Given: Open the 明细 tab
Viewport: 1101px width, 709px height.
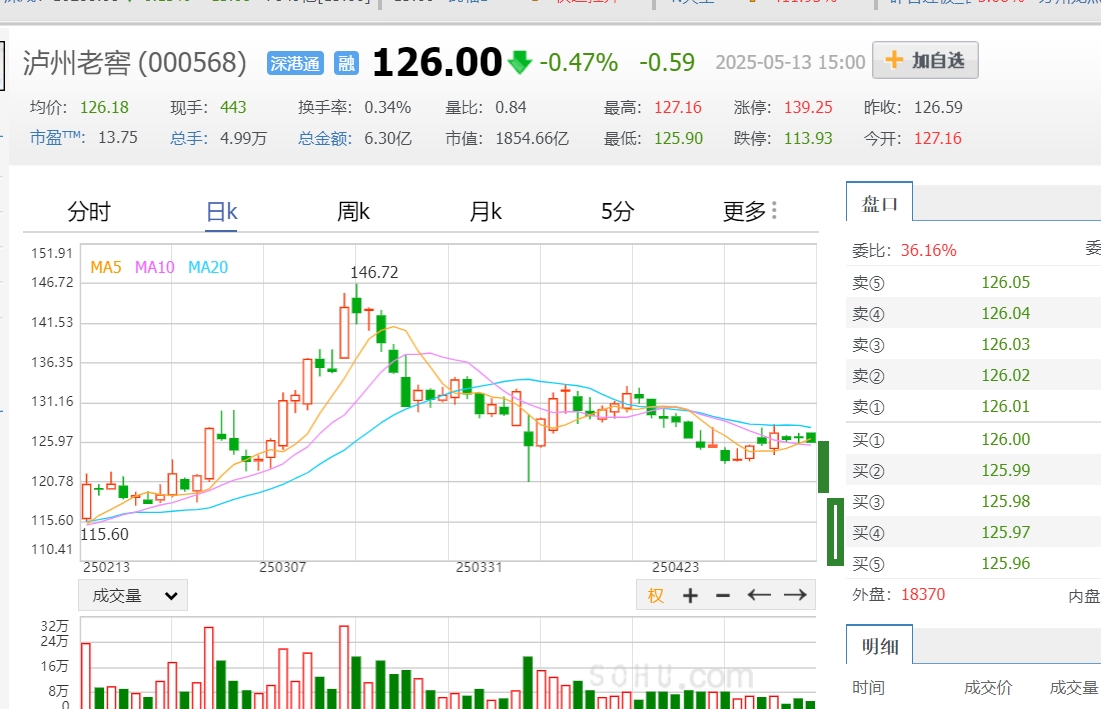Looking at the screenshot, I should click(880, 646).
